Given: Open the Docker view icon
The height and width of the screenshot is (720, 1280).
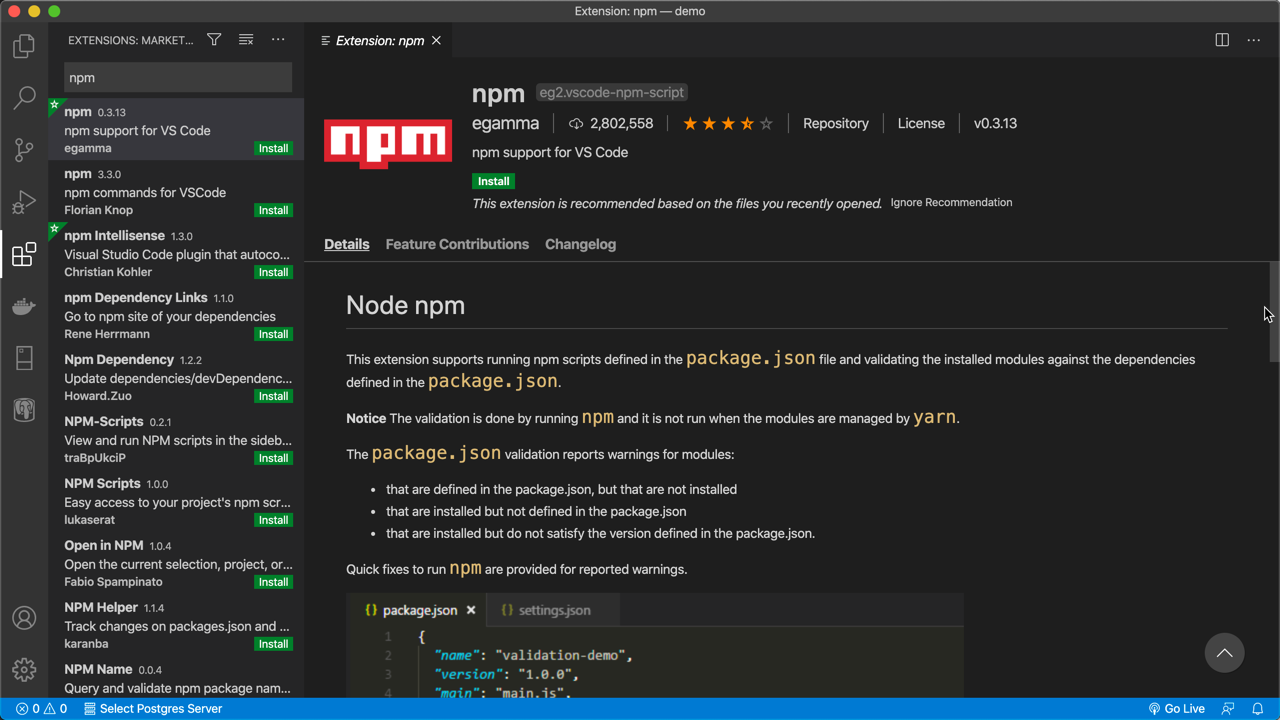Looking at the screenshot, I should (x=24, y=306).
